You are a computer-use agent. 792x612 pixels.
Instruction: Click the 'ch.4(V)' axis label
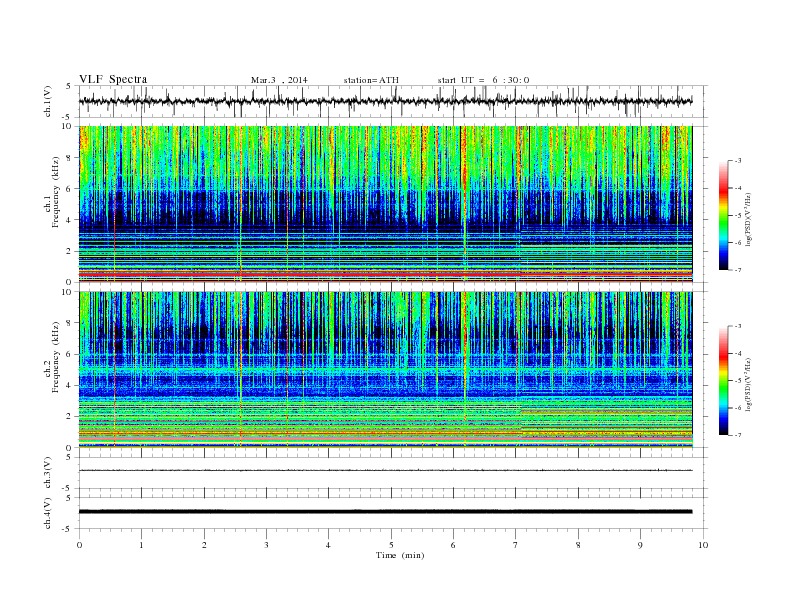48,513
